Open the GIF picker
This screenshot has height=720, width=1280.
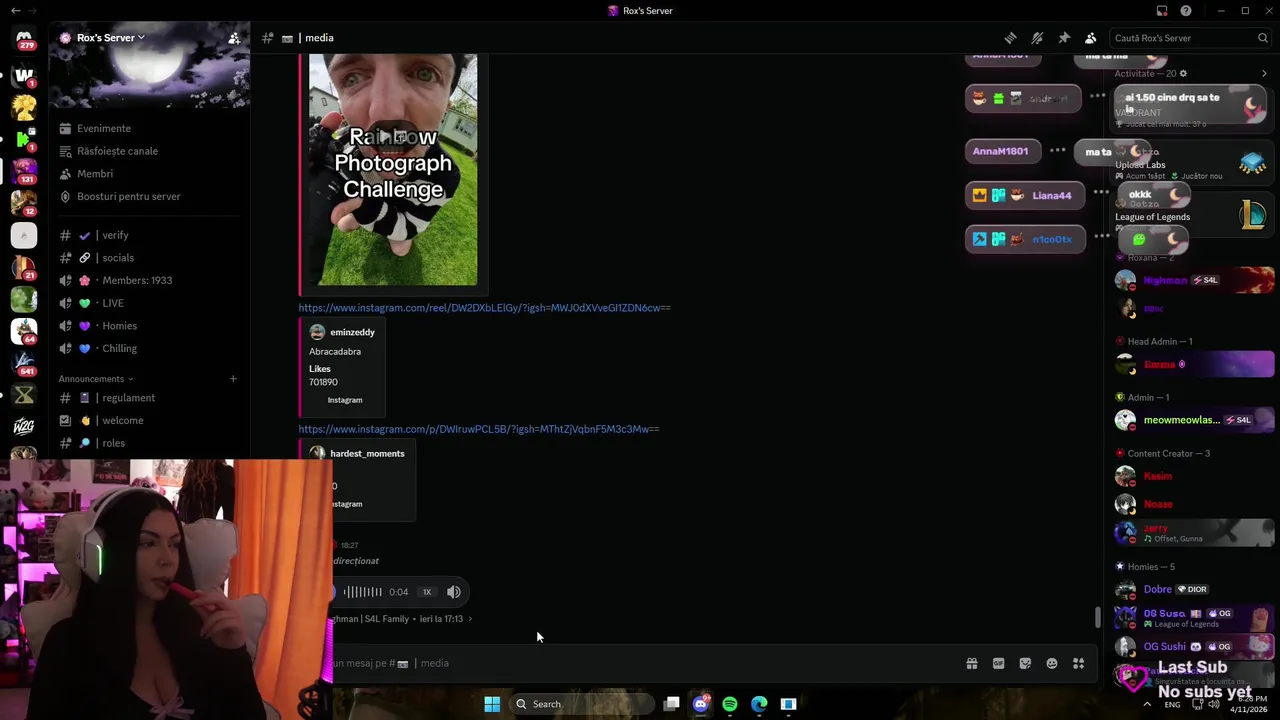tap(998, 663)
